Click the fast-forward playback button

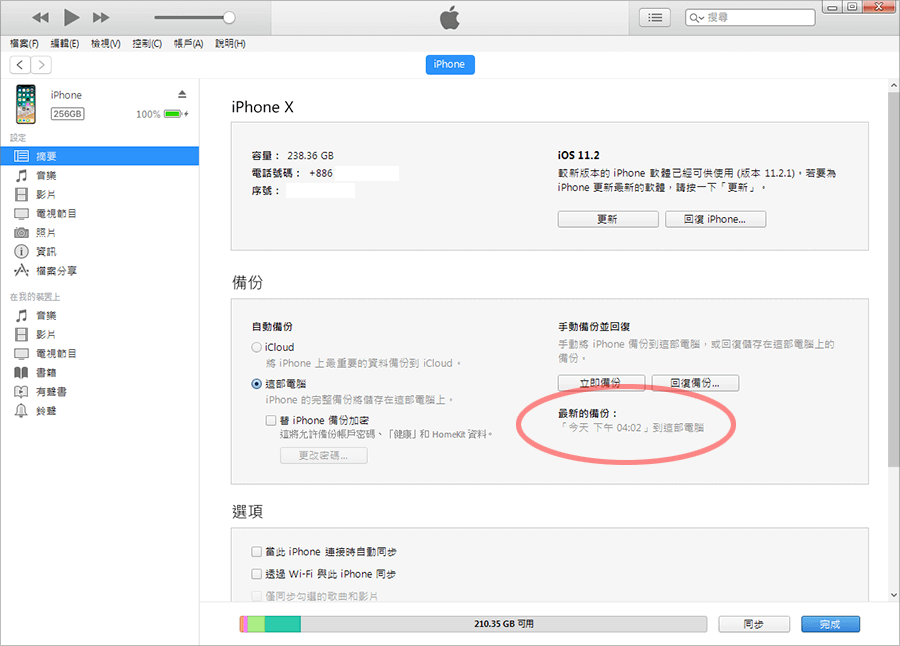tap(101, 18)
